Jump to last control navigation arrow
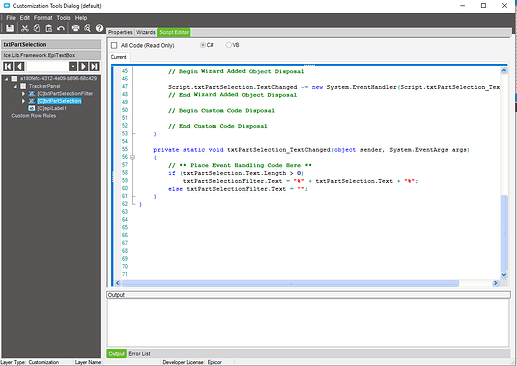The width and height of the screenshot is (517, 366). (95, 66)
